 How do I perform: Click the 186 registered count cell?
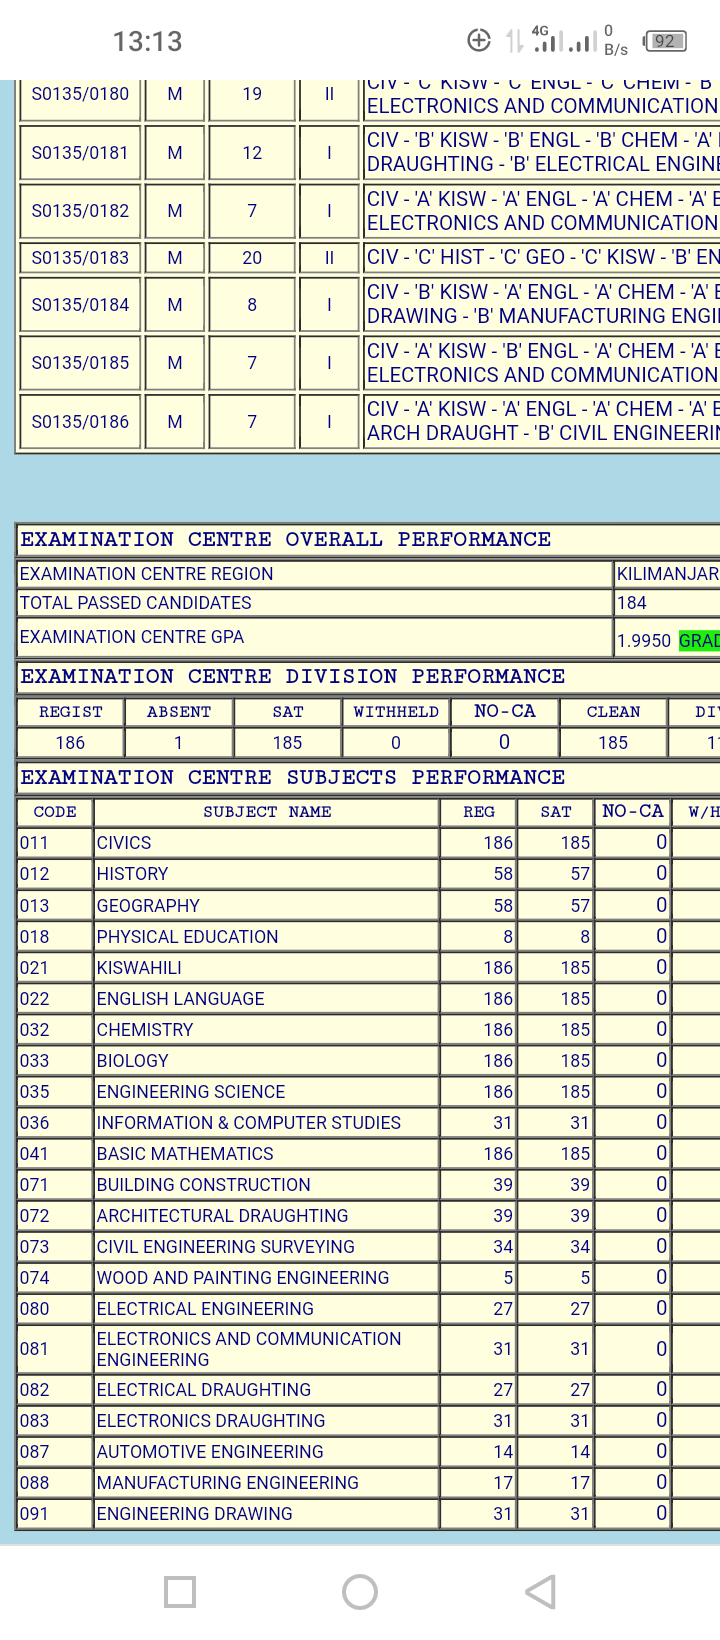71,743
